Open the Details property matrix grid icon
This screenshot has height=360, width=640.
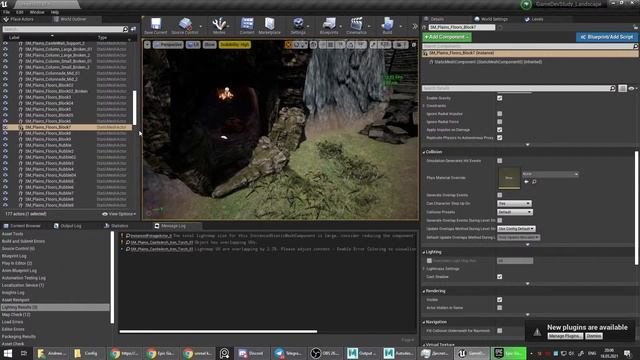tap(622, 88)
